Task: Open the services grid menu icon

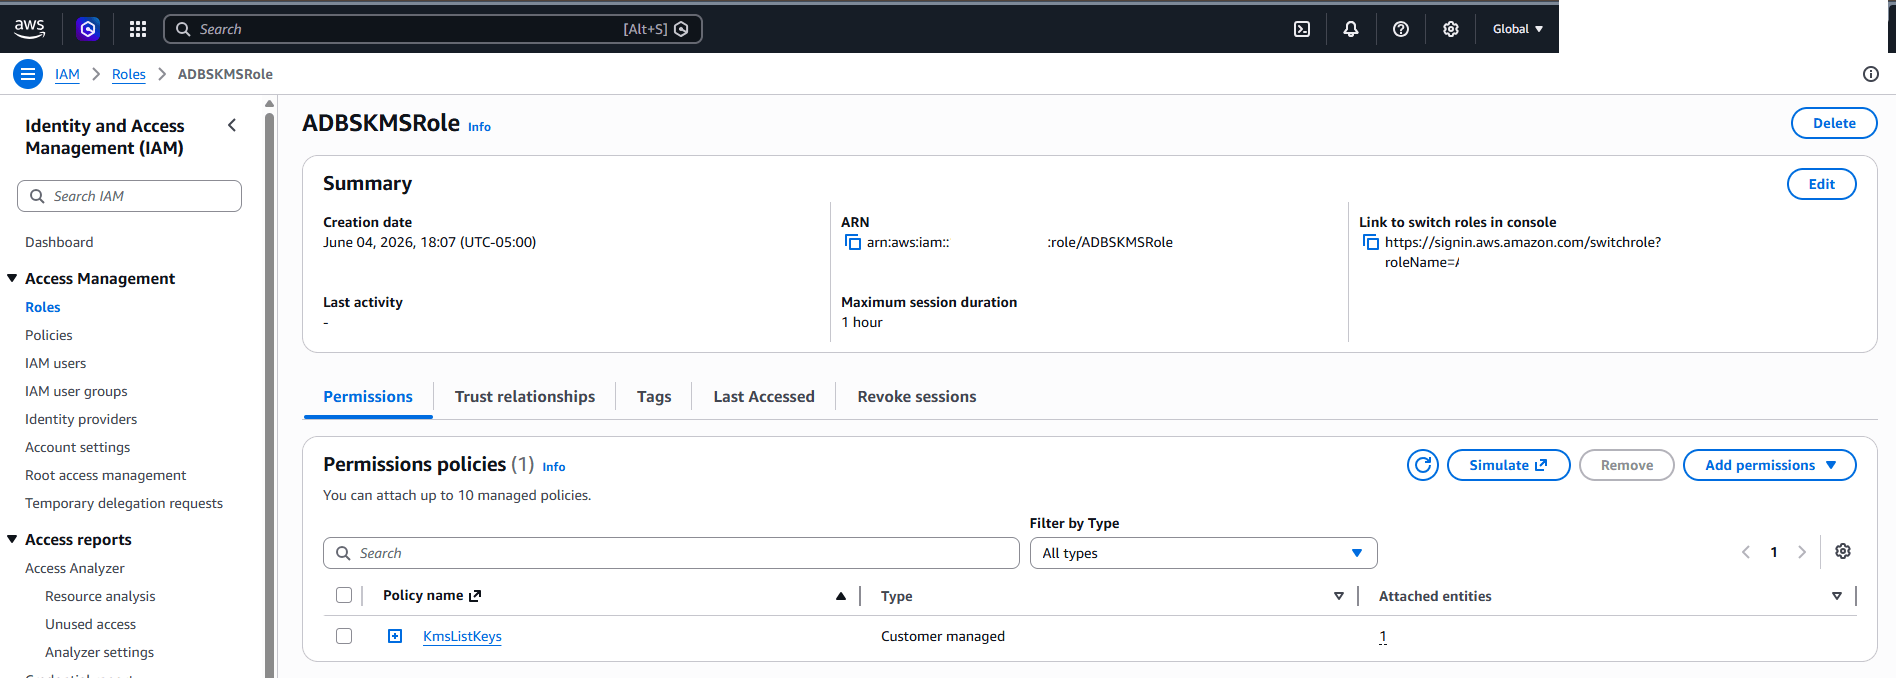Action: pyautogui.click(x=138, y=29)
